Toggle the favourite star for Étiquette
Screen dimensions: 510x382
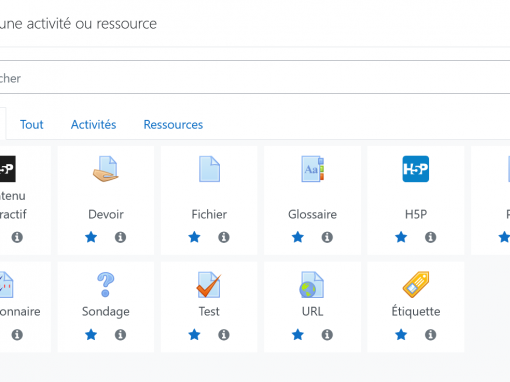(401, 334)
